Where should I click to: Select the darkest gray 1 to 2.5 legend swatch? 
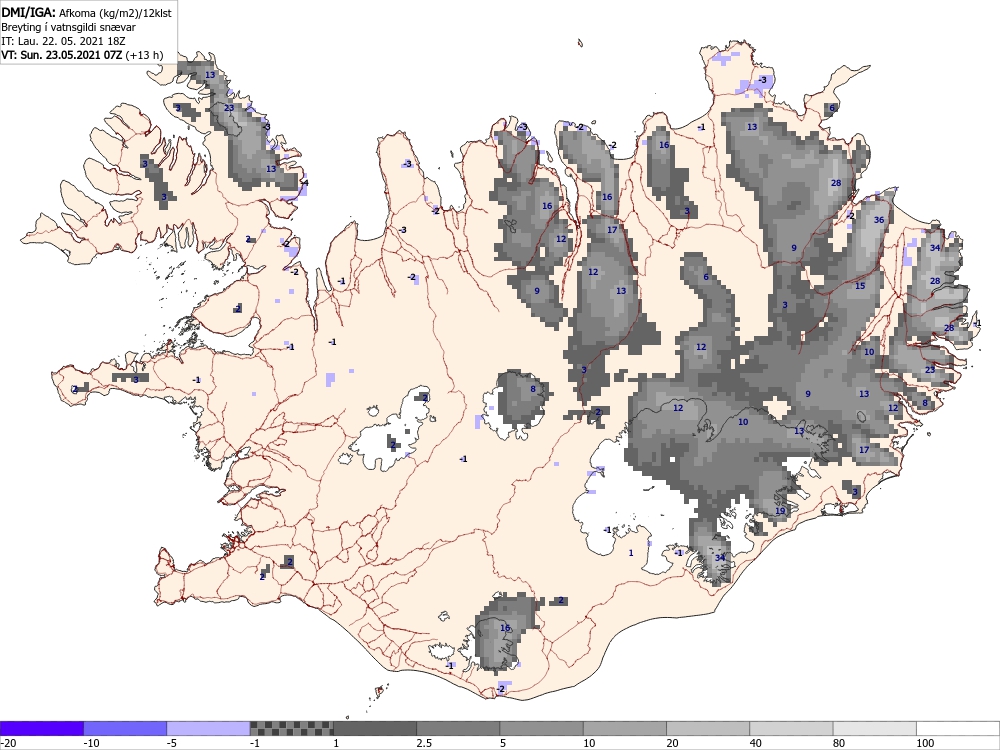pos(375,728)
